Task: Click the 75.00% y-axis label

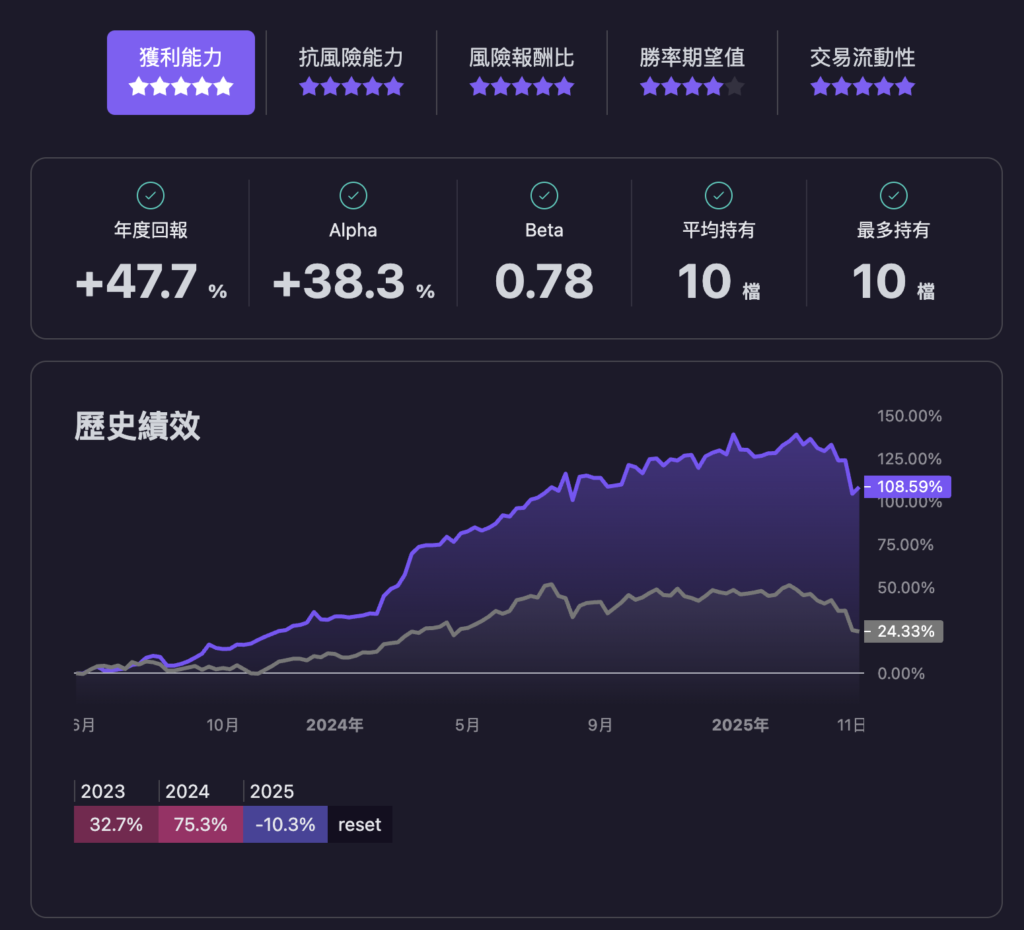Action: [x=905, y=545]
